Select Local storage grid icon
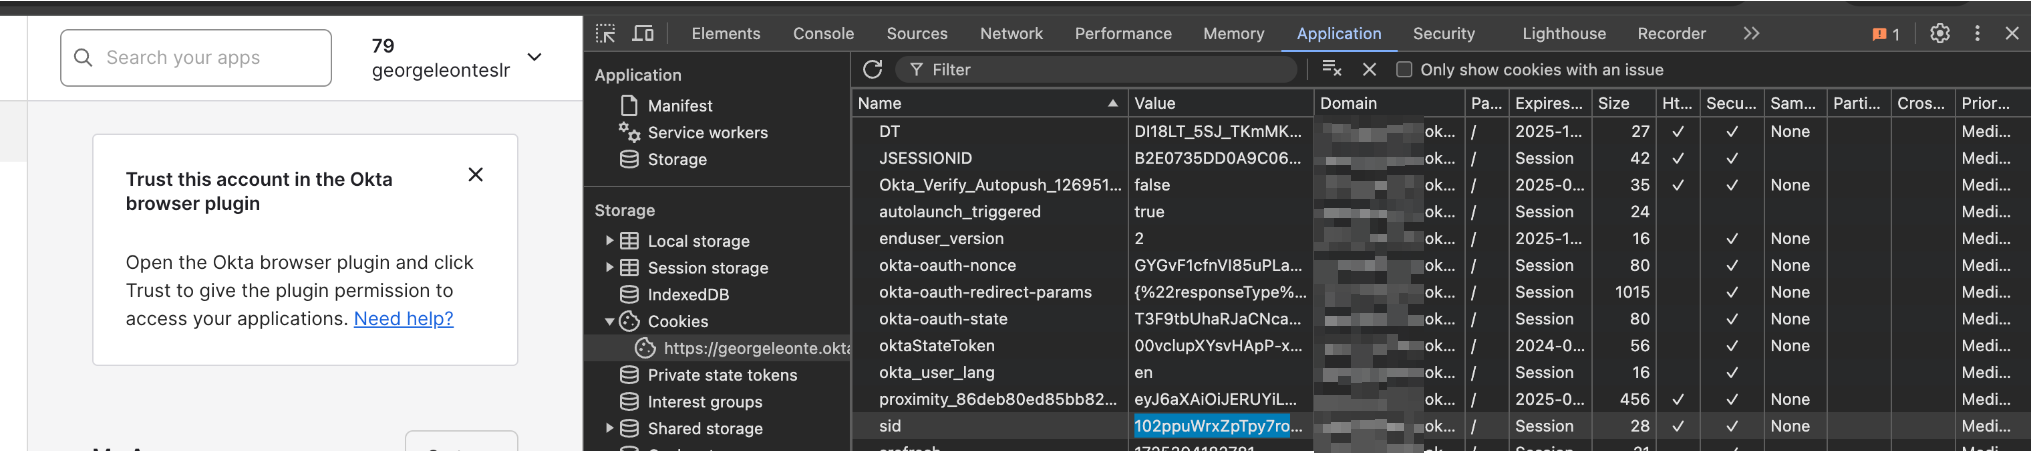This screenshot has width=2032, height=453. pos(629,241)
